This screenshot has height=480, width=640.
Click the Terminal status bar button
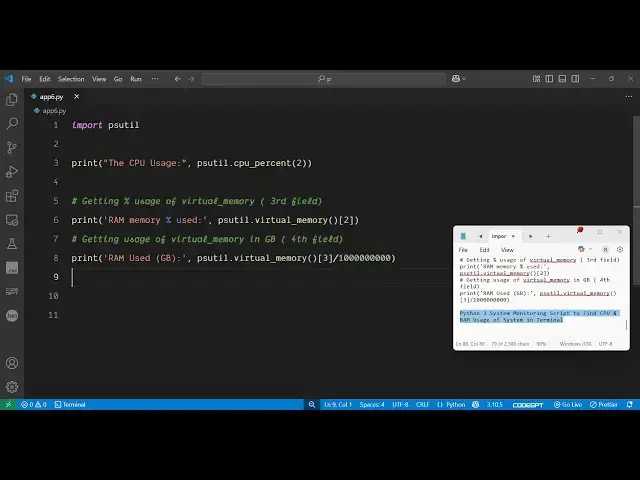coord(70,404)
